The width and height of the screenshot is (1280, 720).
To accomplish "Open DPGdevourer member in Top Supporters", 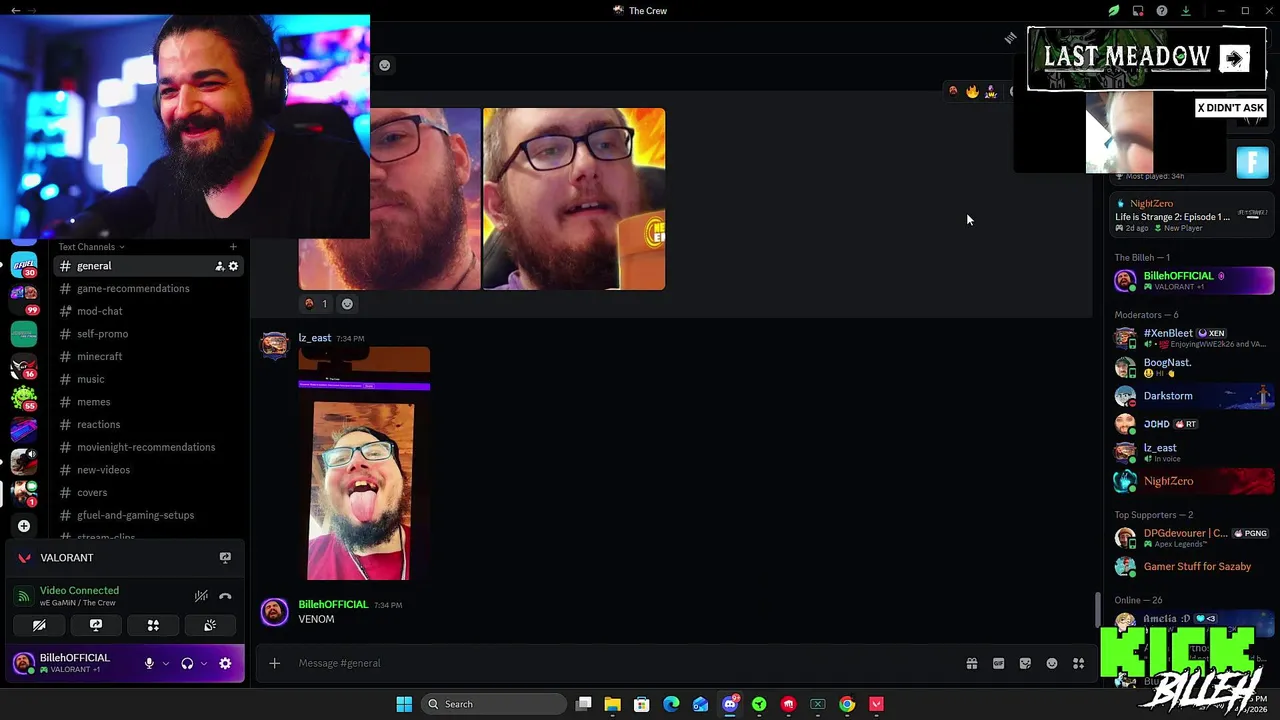I will click(x=1194, y=538).
